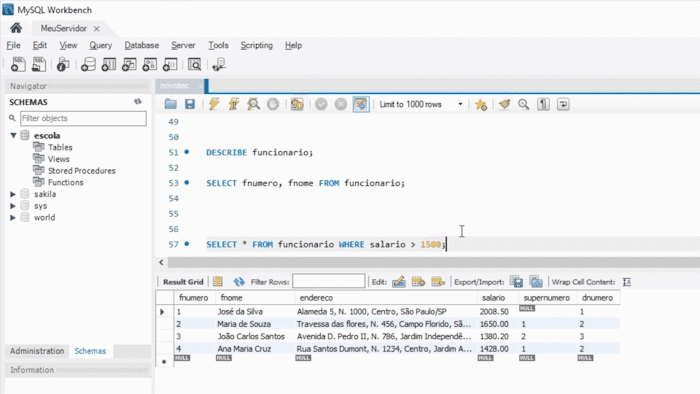Import records from an external file
Viewport: 700px width, 394px height.
tap(536, 282)
